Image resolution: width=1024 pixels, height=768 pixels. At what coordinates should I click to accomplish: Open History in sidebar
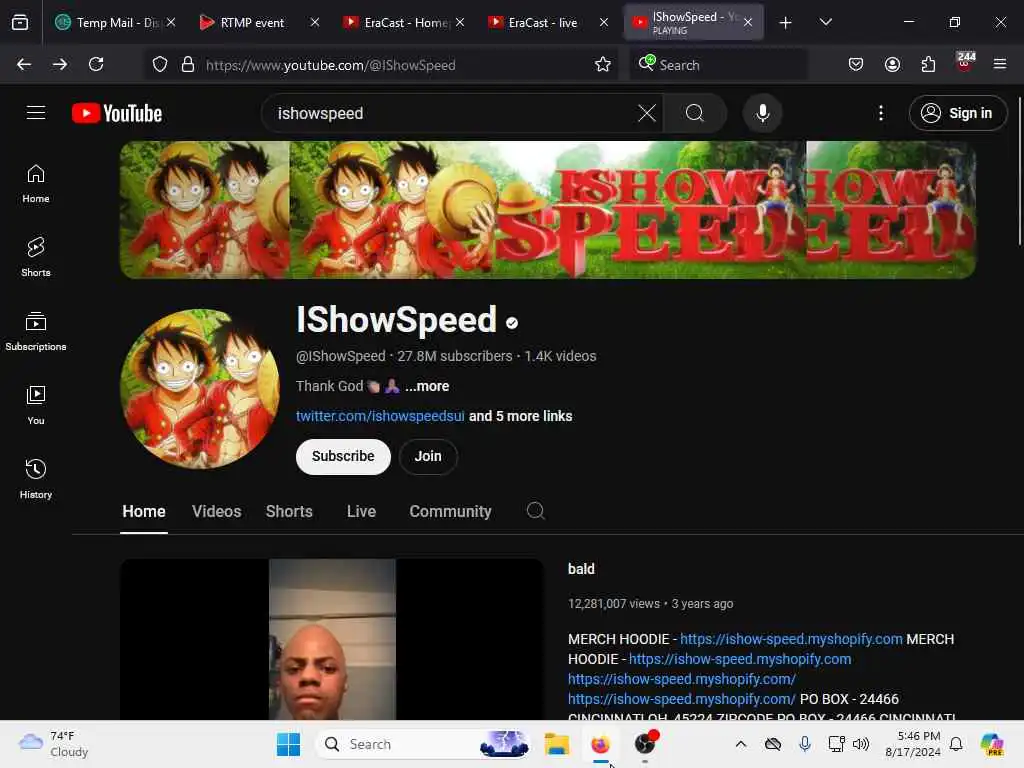(36, 480)
